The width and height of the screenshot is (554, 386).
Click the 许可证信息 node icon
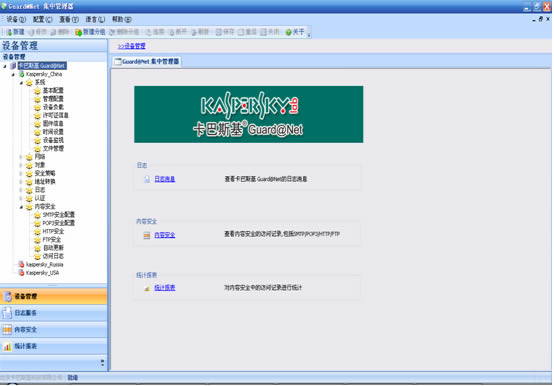point(37,115)
